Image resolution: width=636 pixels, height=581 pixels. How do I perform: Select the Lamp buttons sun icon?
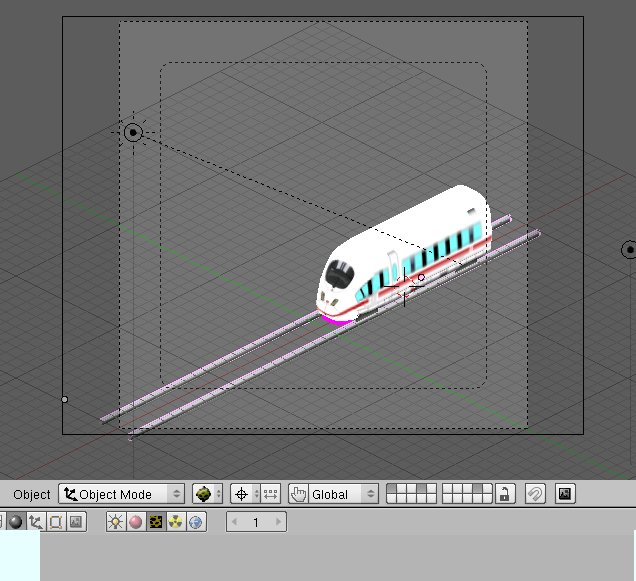tap(115, 522)
